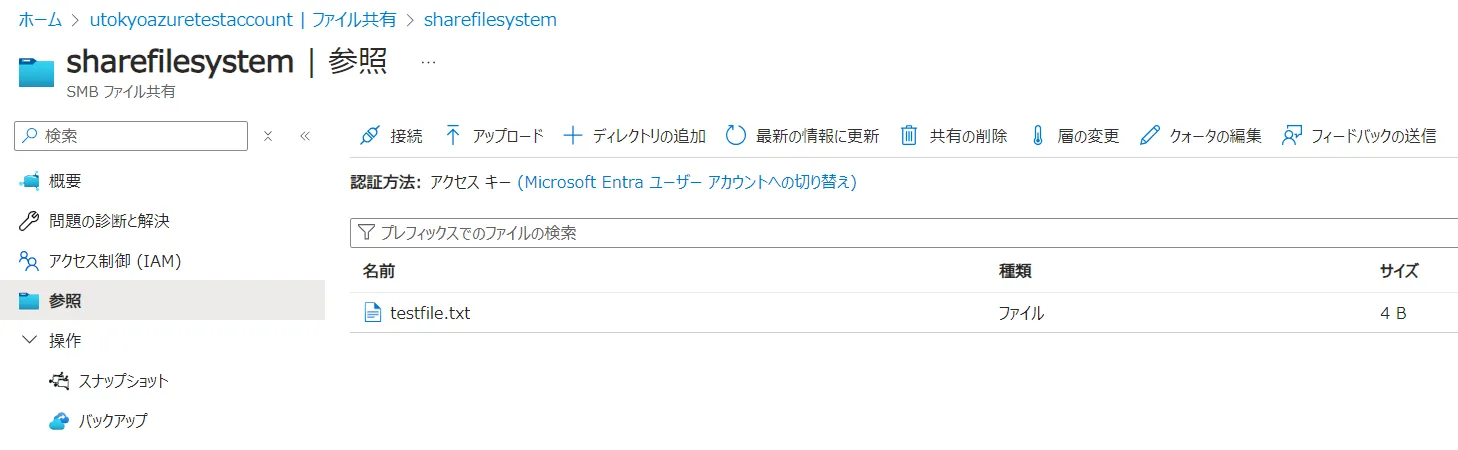Collapse the 操作 section in sidebar
1458x450 pixels.
pos(28,340)
